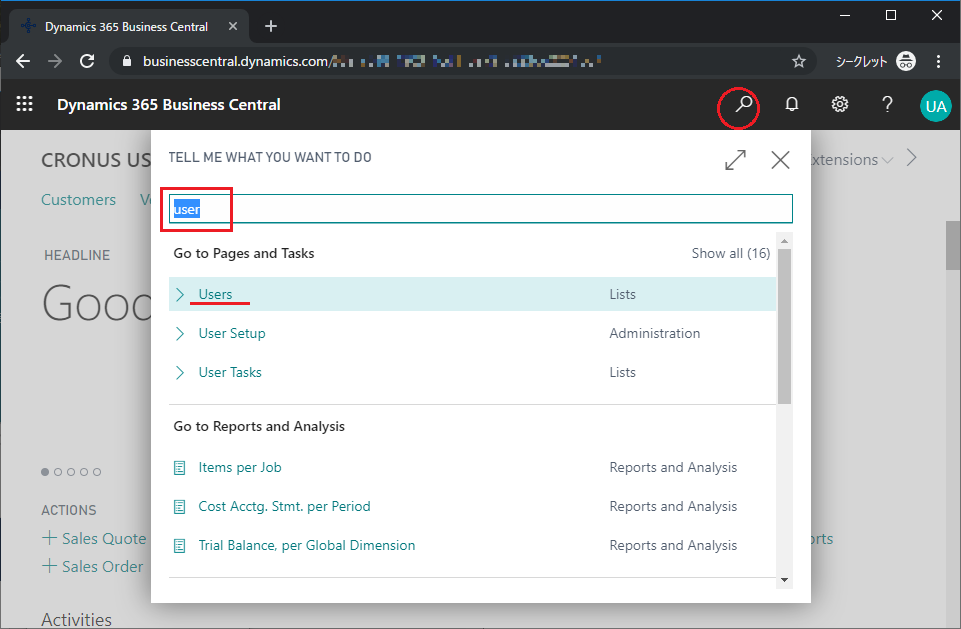This screenshot has height=629, width=961.
Task: Expand the User Setup result chevron
Action: [180, 334]
